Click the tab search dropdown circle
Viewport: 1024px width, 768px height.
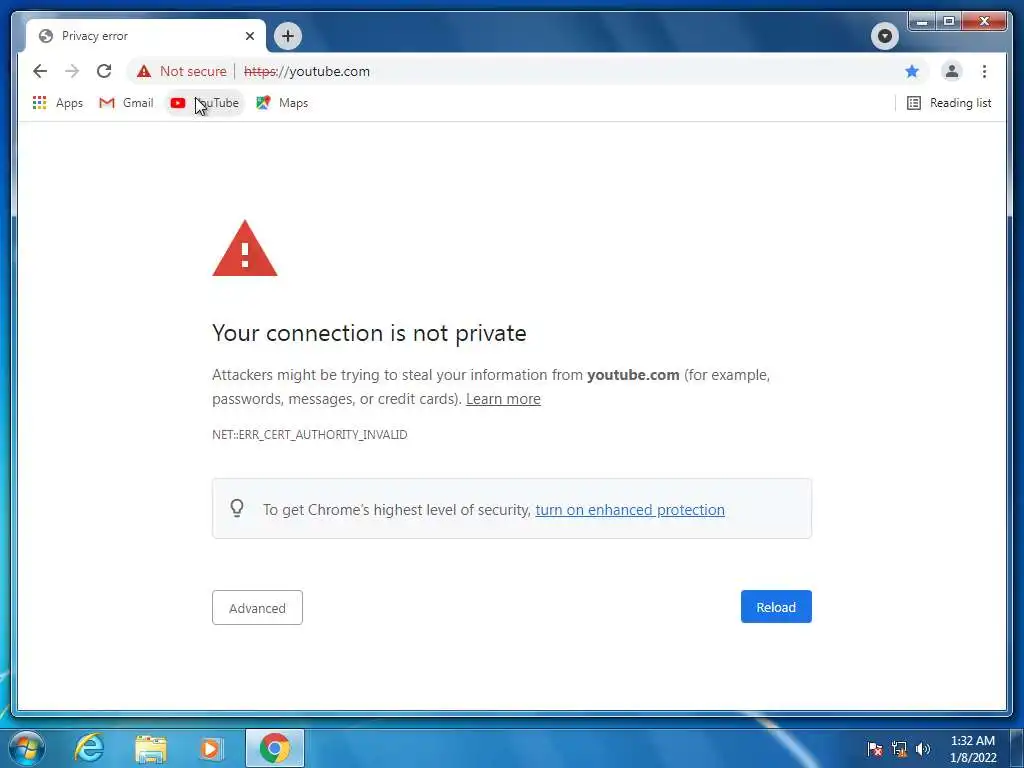tap(885, 36)
